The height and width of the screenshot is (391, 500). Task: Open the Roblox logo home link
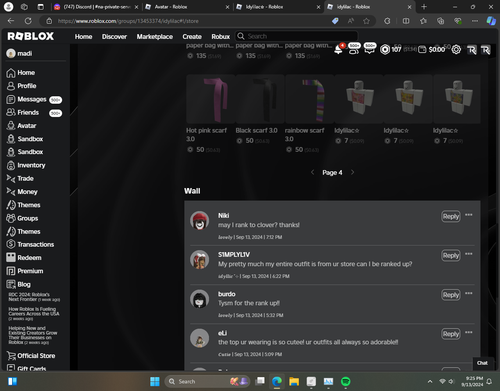pyautogui.click(x=31, y=36)
